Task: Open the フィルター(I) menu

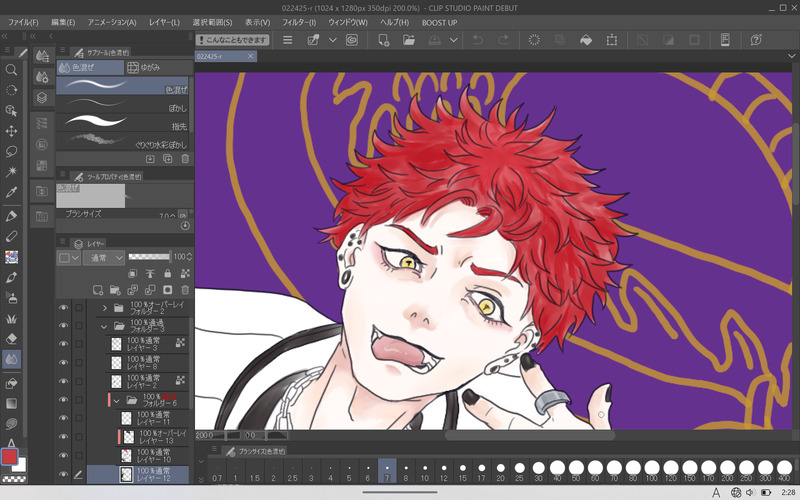Action: [x=299, y=22]
